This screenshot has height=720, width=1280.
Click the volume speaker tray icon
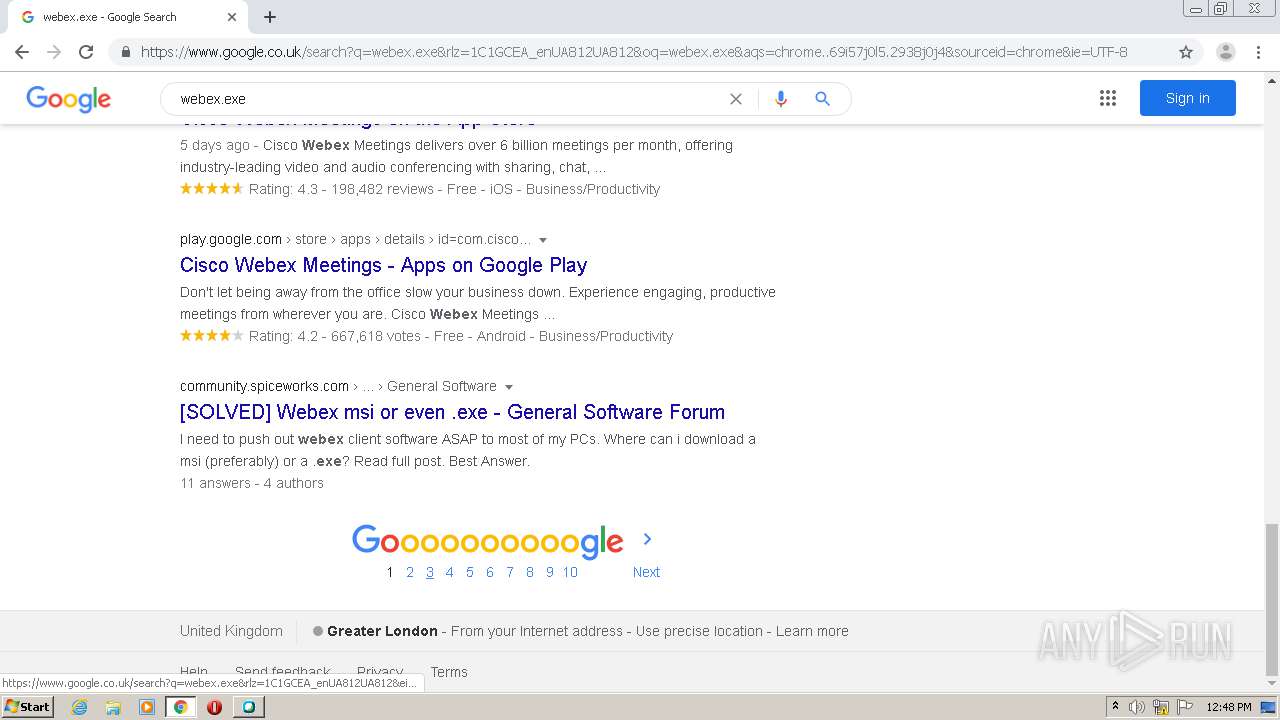[1137, 707]
